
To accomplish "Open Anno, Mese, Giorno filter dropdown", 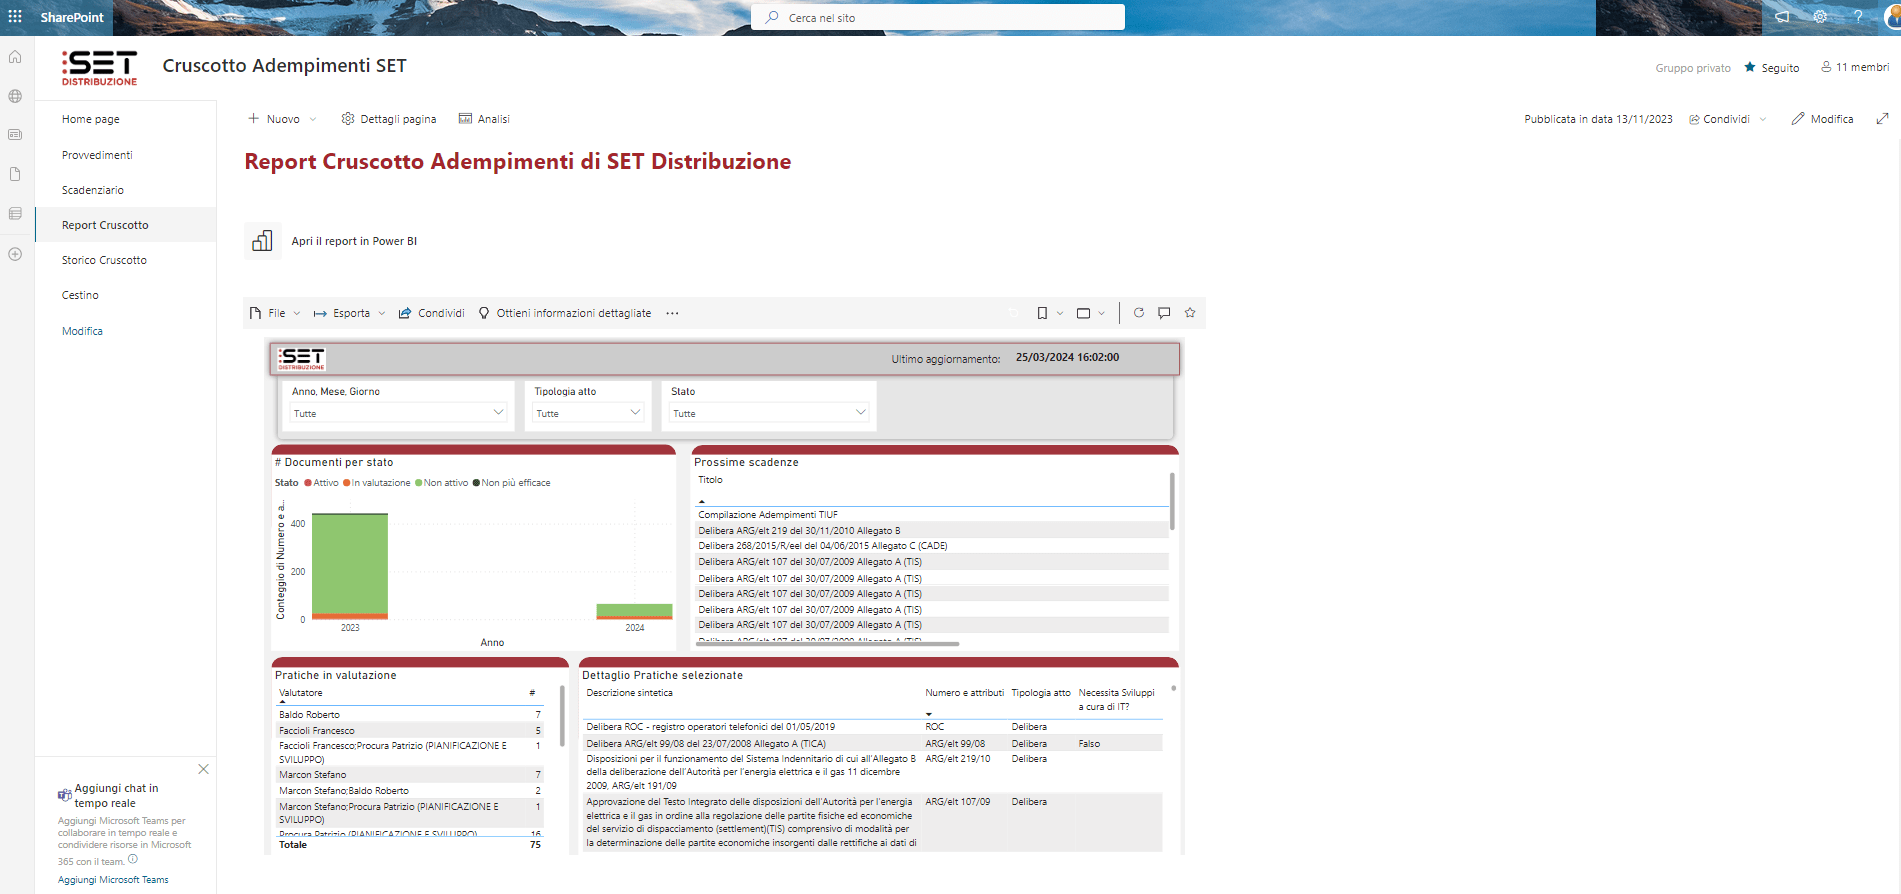I will coord(399,413).
